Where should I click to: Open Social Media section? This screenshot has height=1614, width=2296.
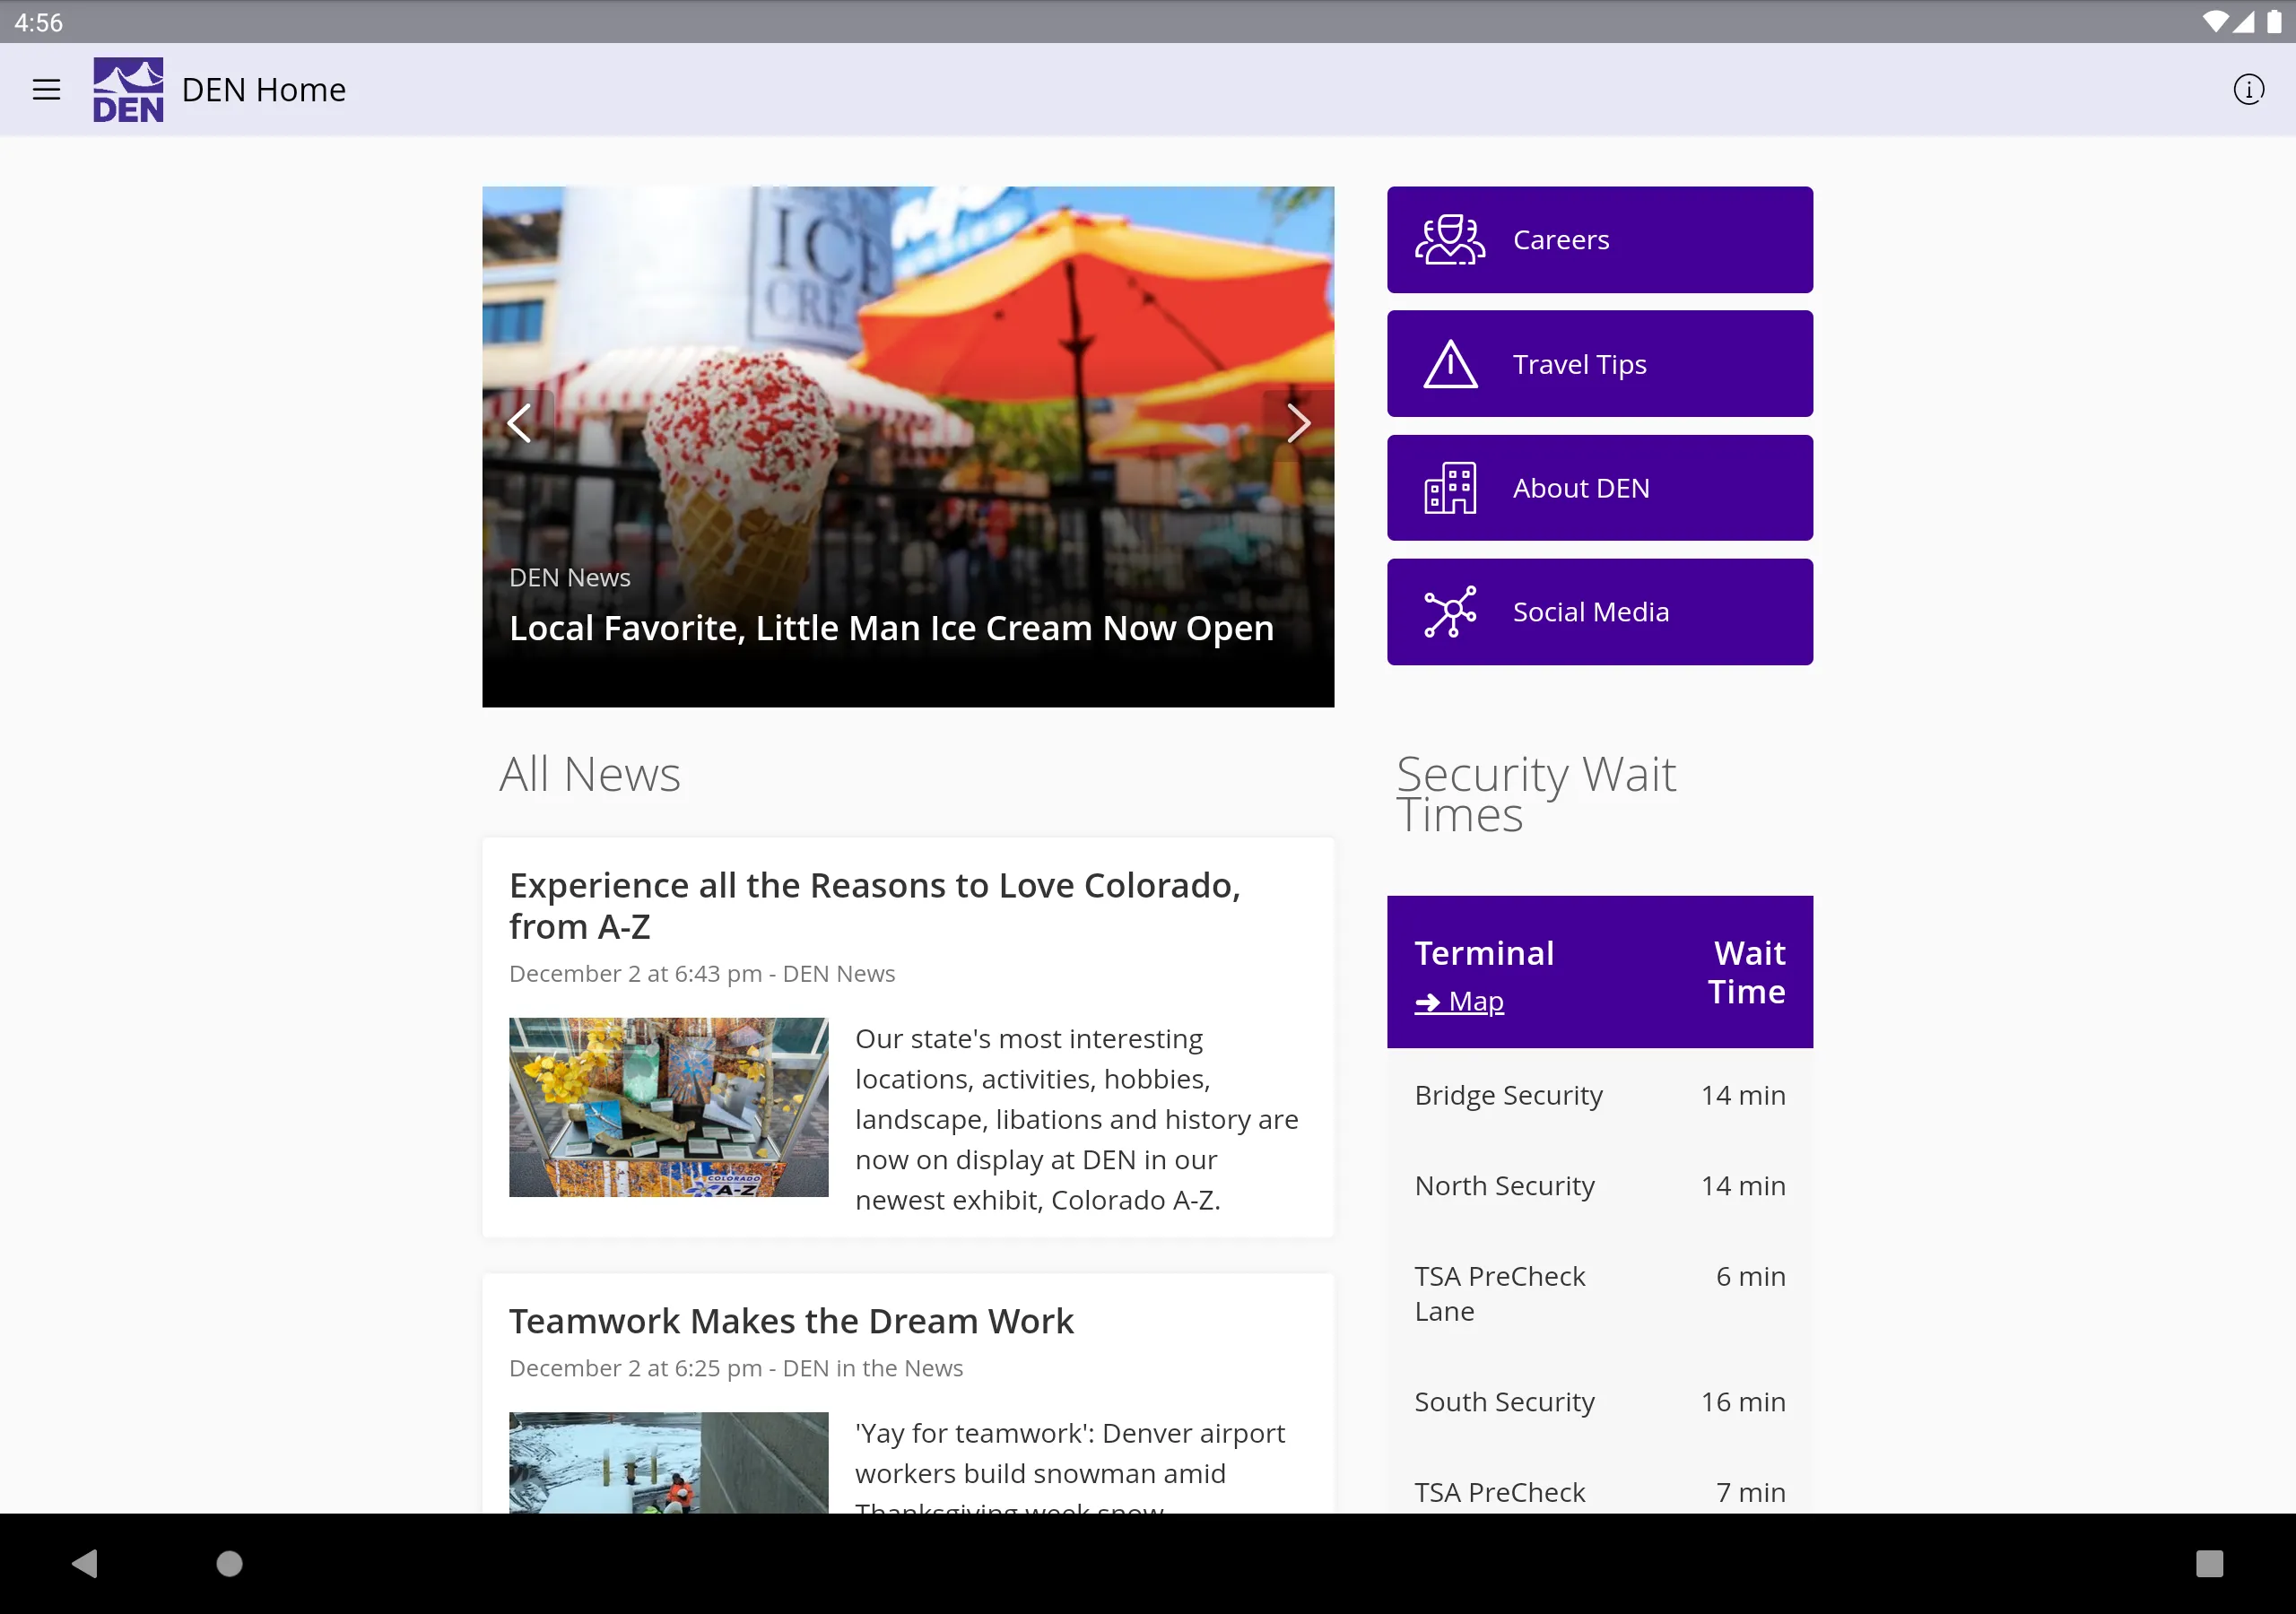coord(1599,612)
